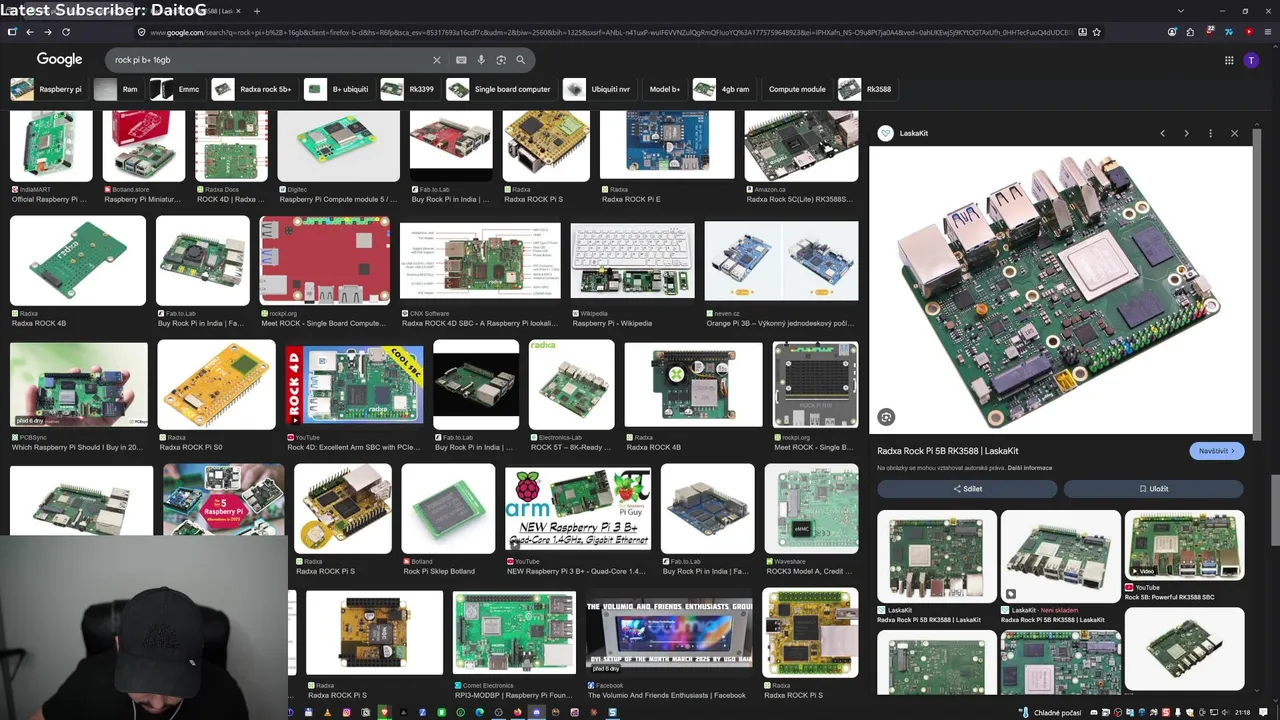This screenshot has height=720, width=1280.
Task: Open Microsoft Edge from the taskbar
Action: point(480,712)
